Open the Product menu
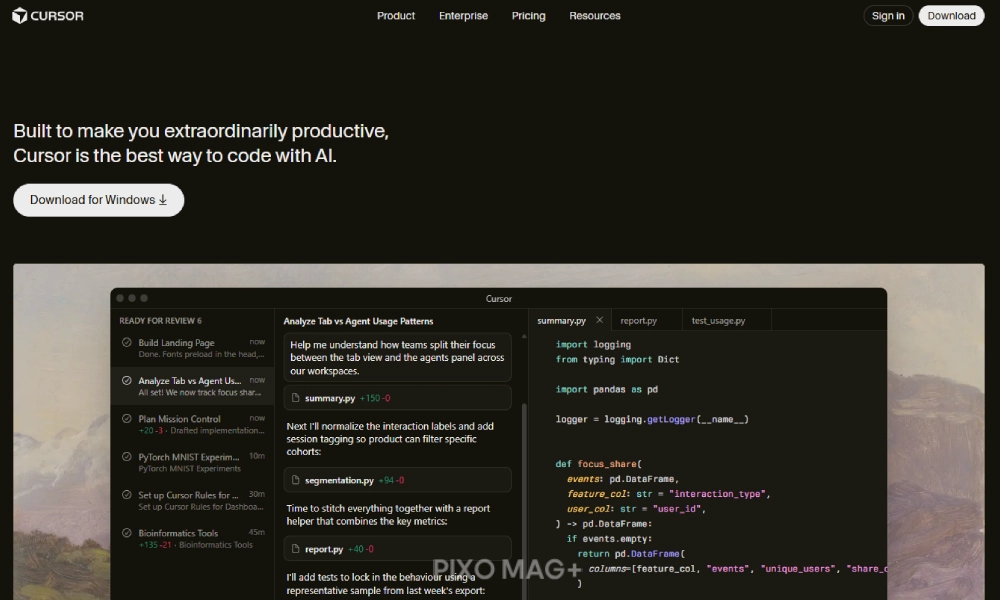Image resolution: width=1000 pixels, height=600 pixels. (395, 16)
